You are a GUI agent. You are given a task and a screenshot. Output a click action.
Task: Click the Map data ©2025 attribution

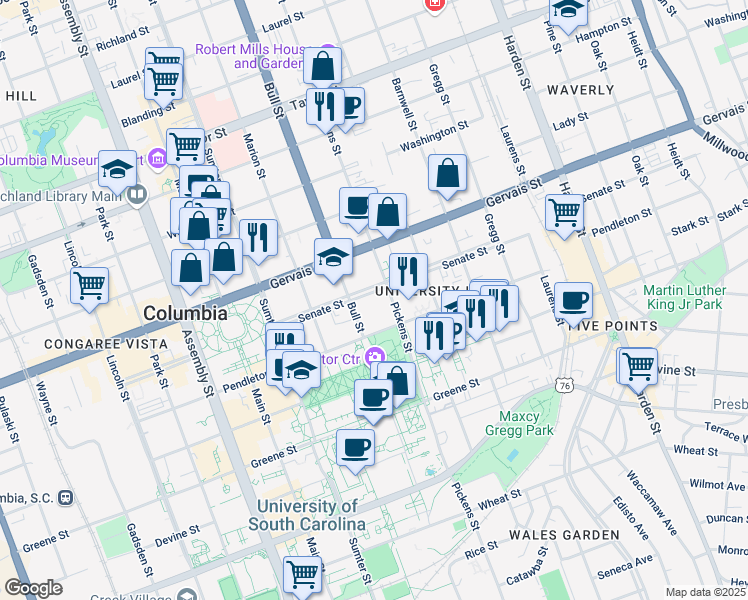pyautogui.click(x=706, y=592)
